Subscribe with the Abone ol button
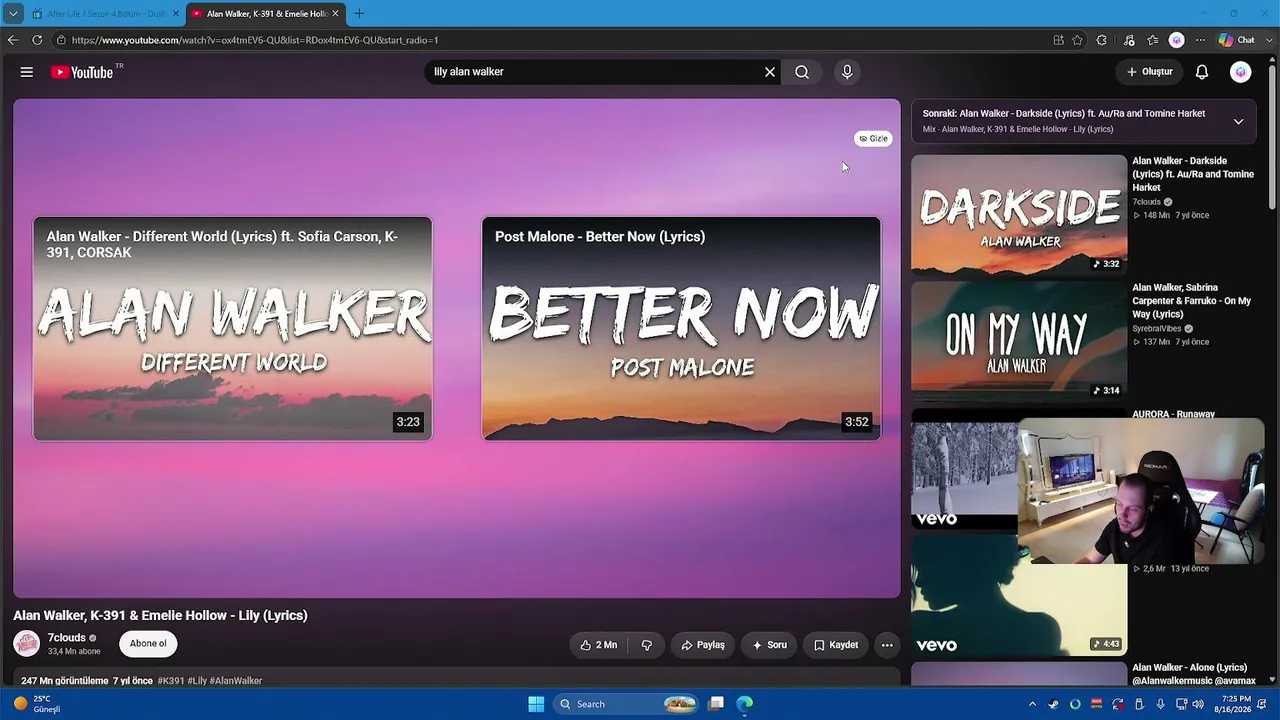Screen dimensions: 1280x720 pos(148,644)
